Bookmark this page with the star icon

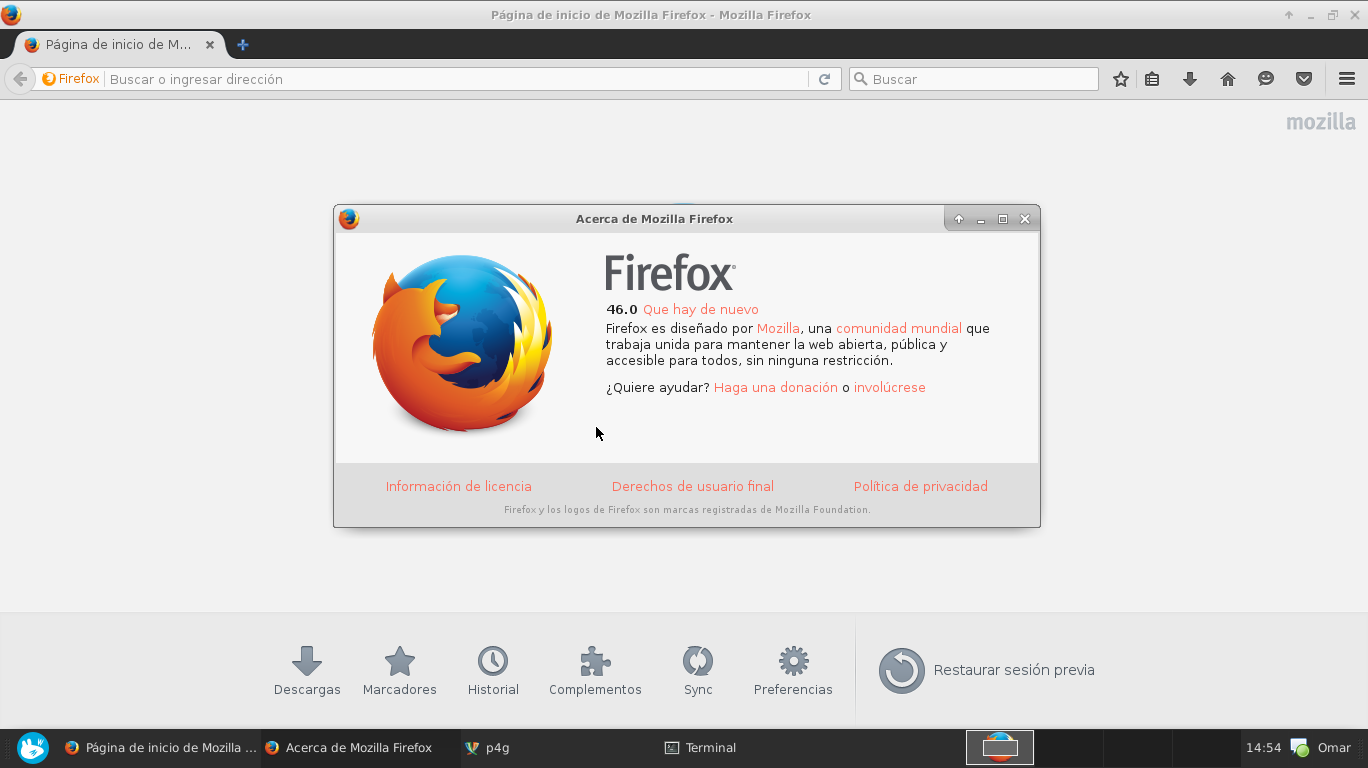tap(1121, 79)
